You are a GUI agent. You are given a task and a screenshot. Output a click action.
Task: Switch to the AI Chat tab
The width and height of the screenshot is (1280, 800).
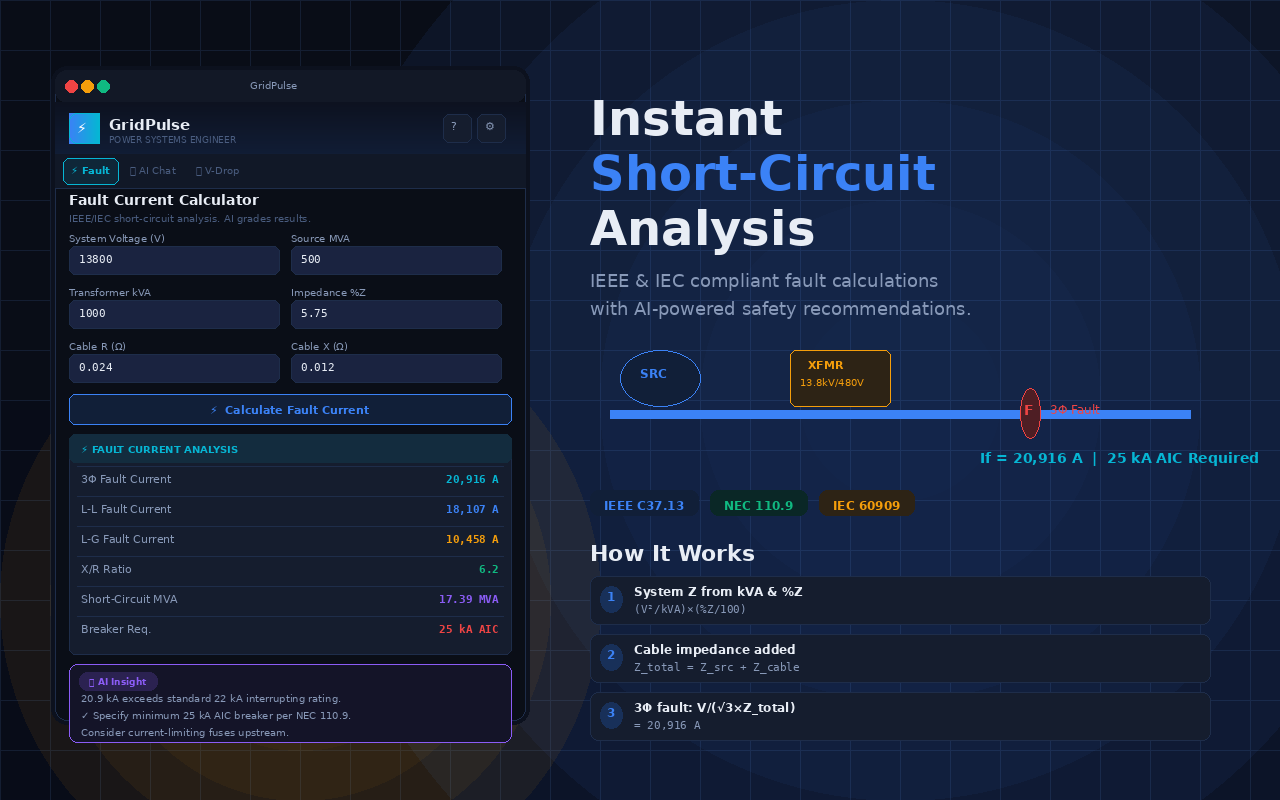pos(153,171)
